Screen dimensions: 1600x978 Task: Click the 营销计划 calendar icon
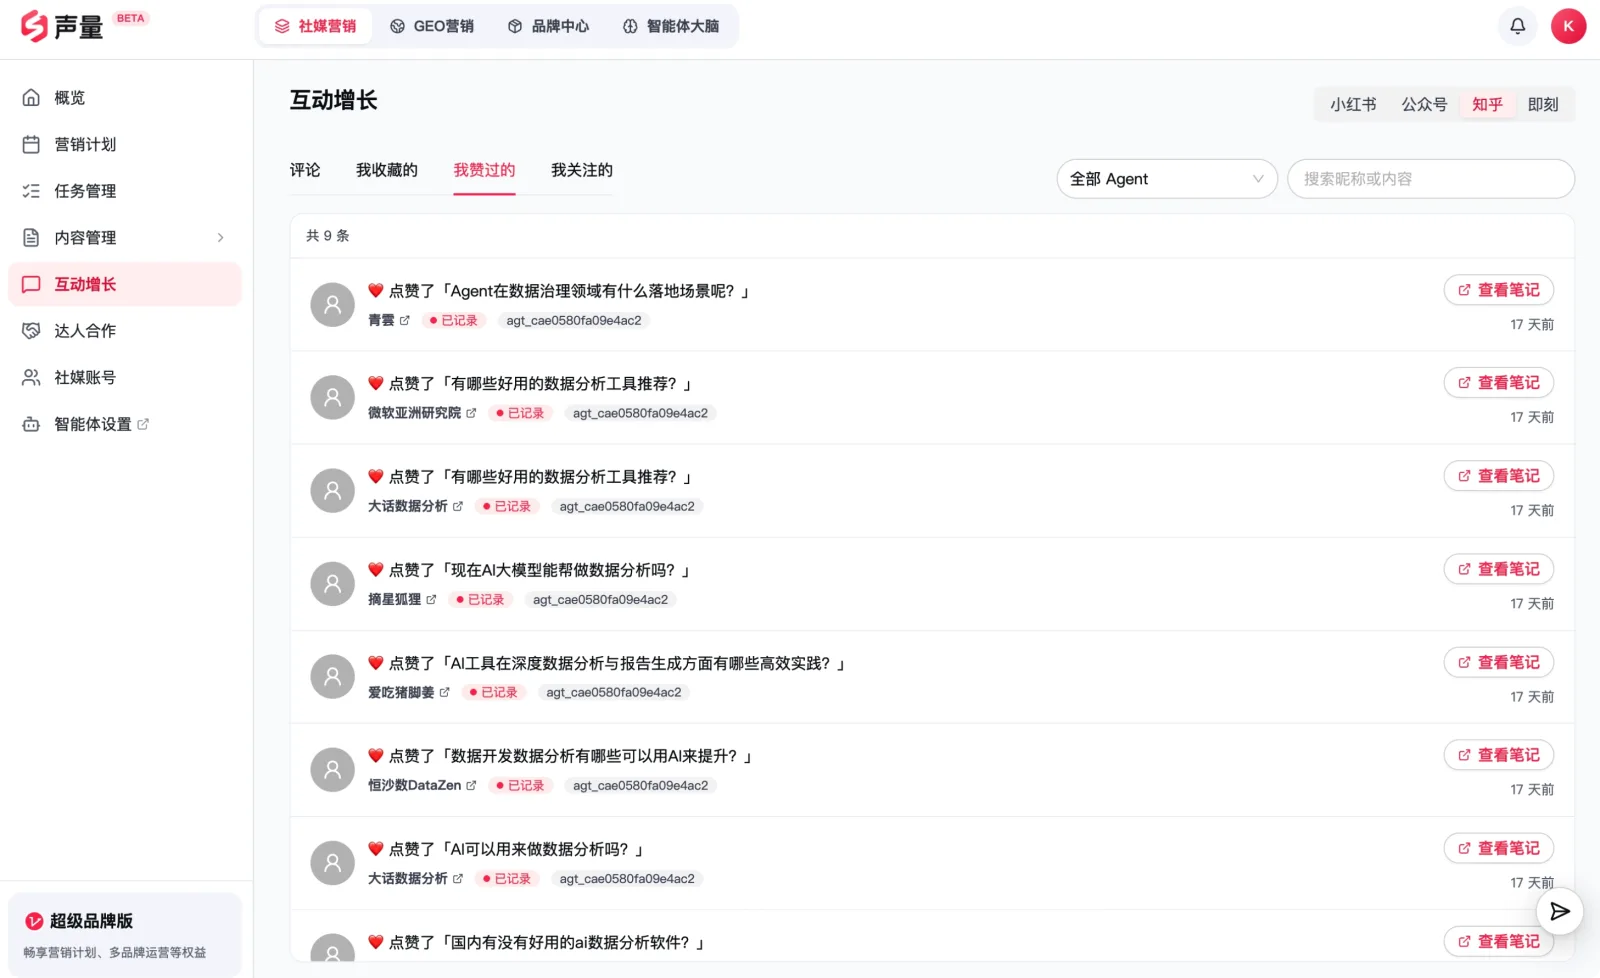point(31,144)
